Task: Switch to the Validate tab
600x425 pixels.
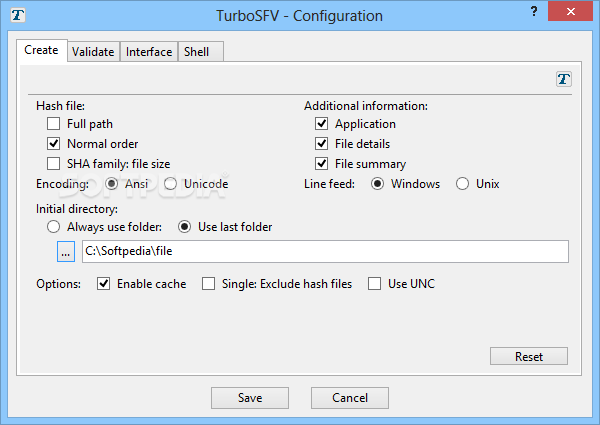Action: pyautogui.click(x=93, y=52)
